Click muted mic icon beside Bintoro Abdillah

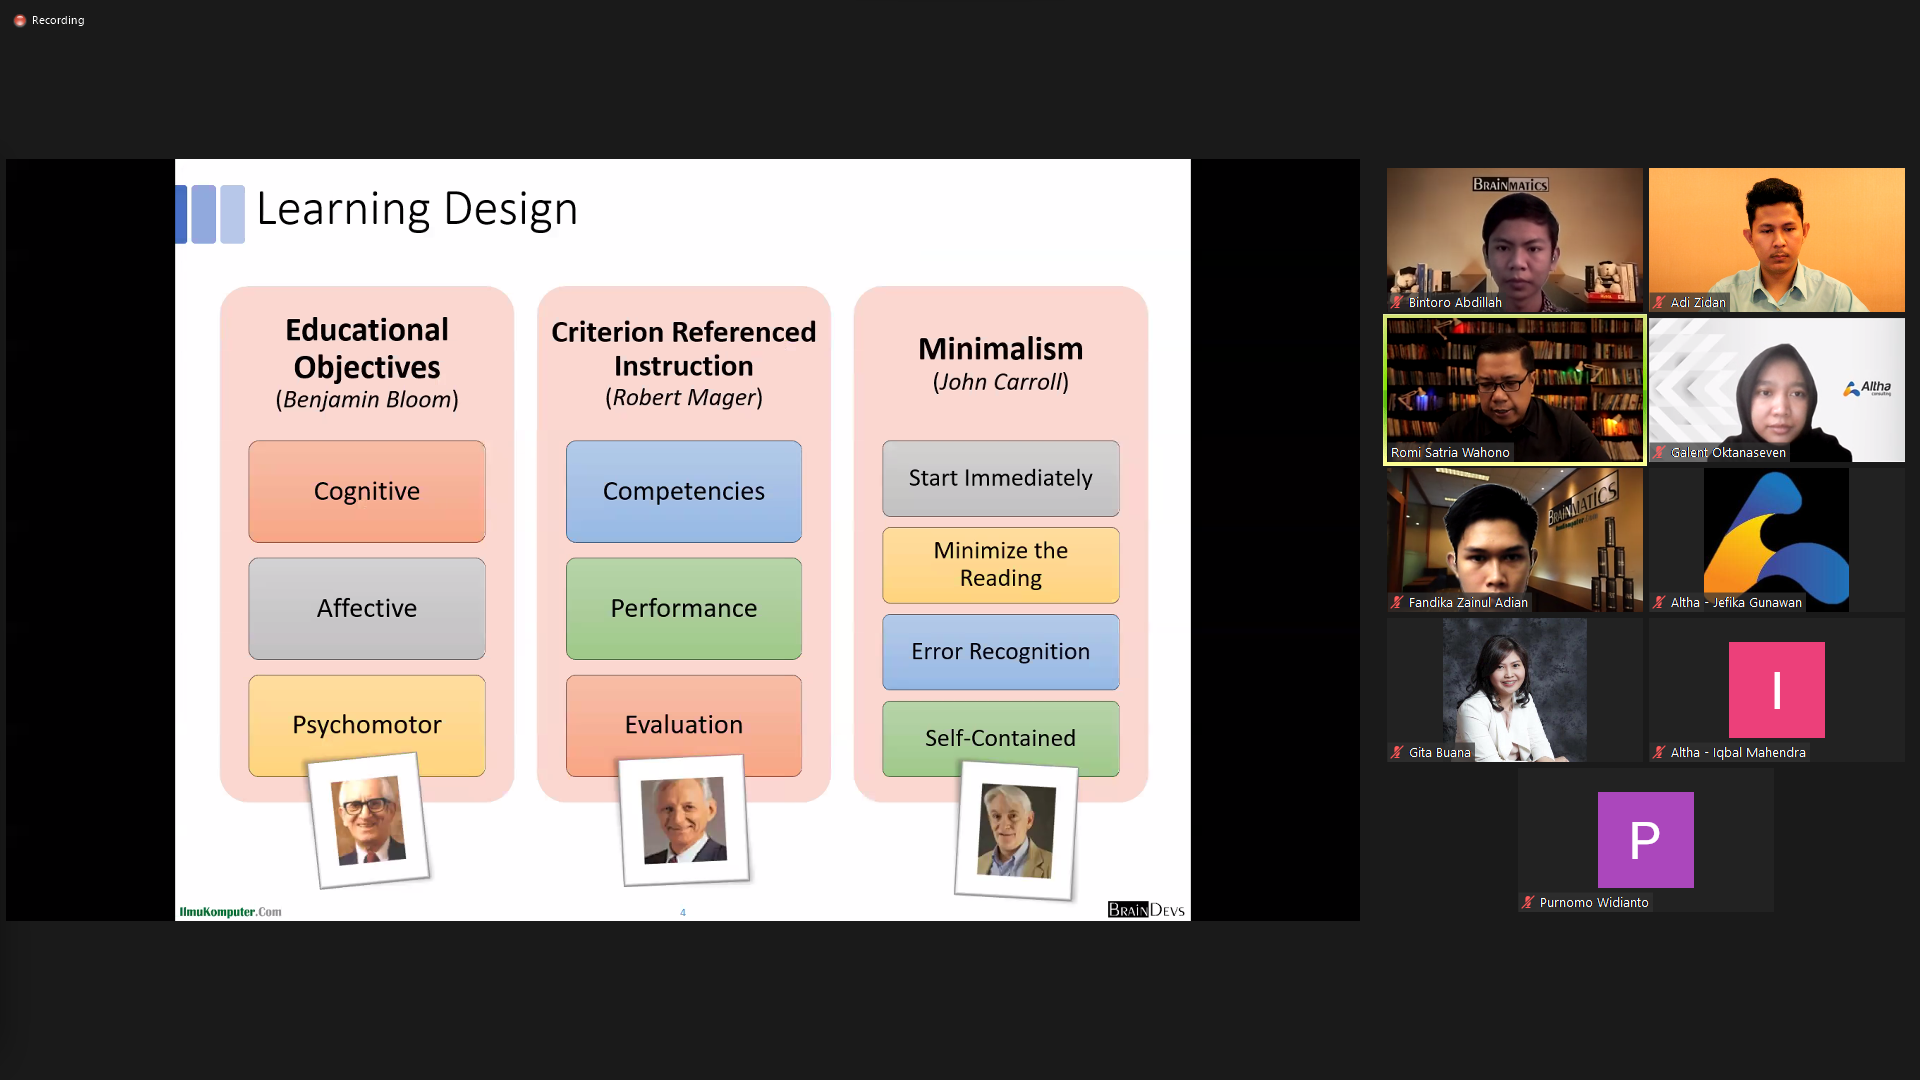pos(1397,302)
